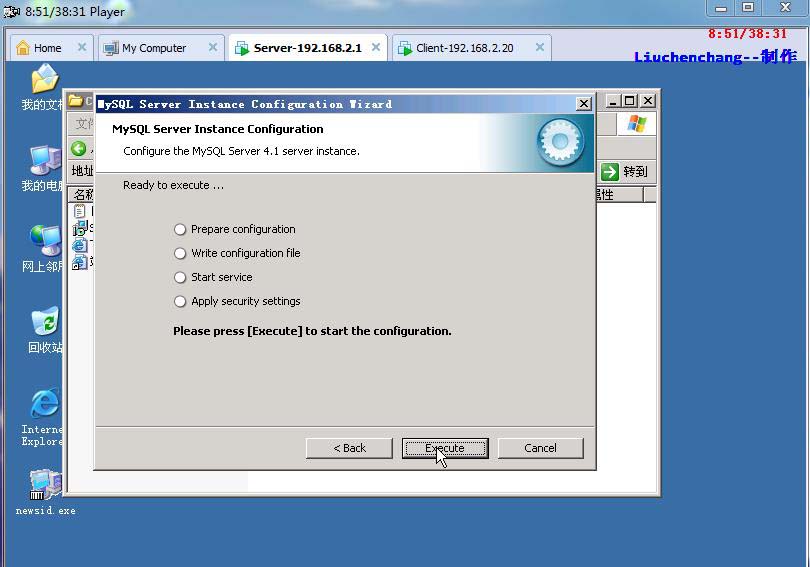Viewport: 810px width, 567px height.
Task: Select the Apply security settings radio button
Action: tap(180, 302)
